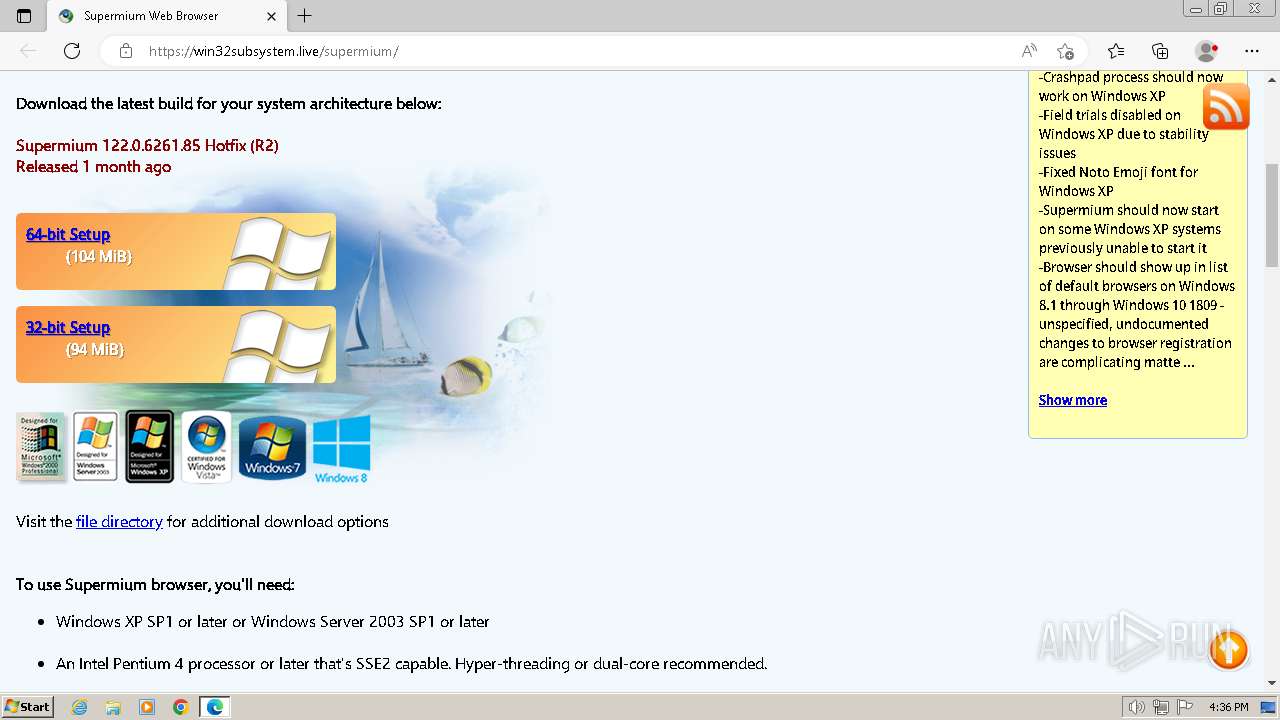Open Action Center flag icon
The width and height of the screenshot is (1280, 720).
tap(1185, 707)
